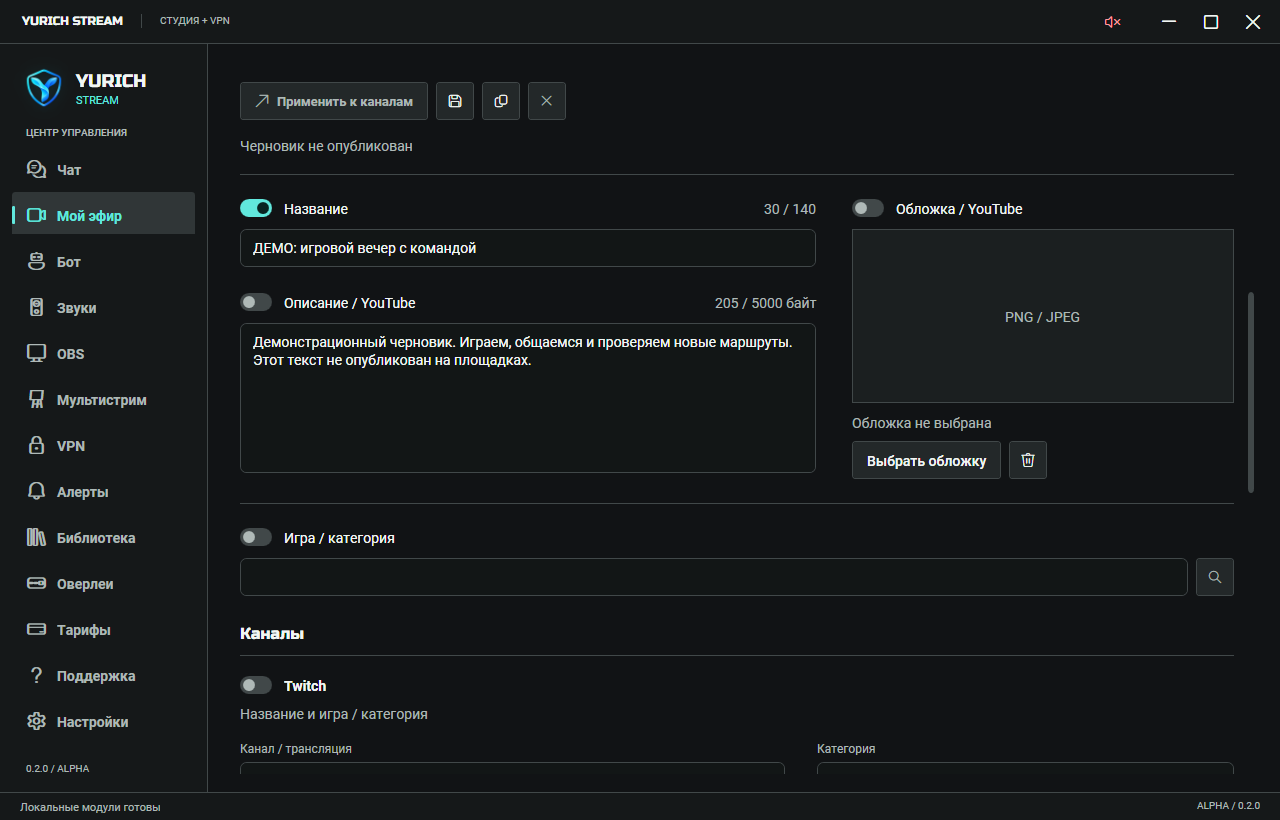This screenshot has height=820, width=1280.
Task: Click the vertical scrollbar thumb
Action: pyautogui.click(x=1251, y=392)
